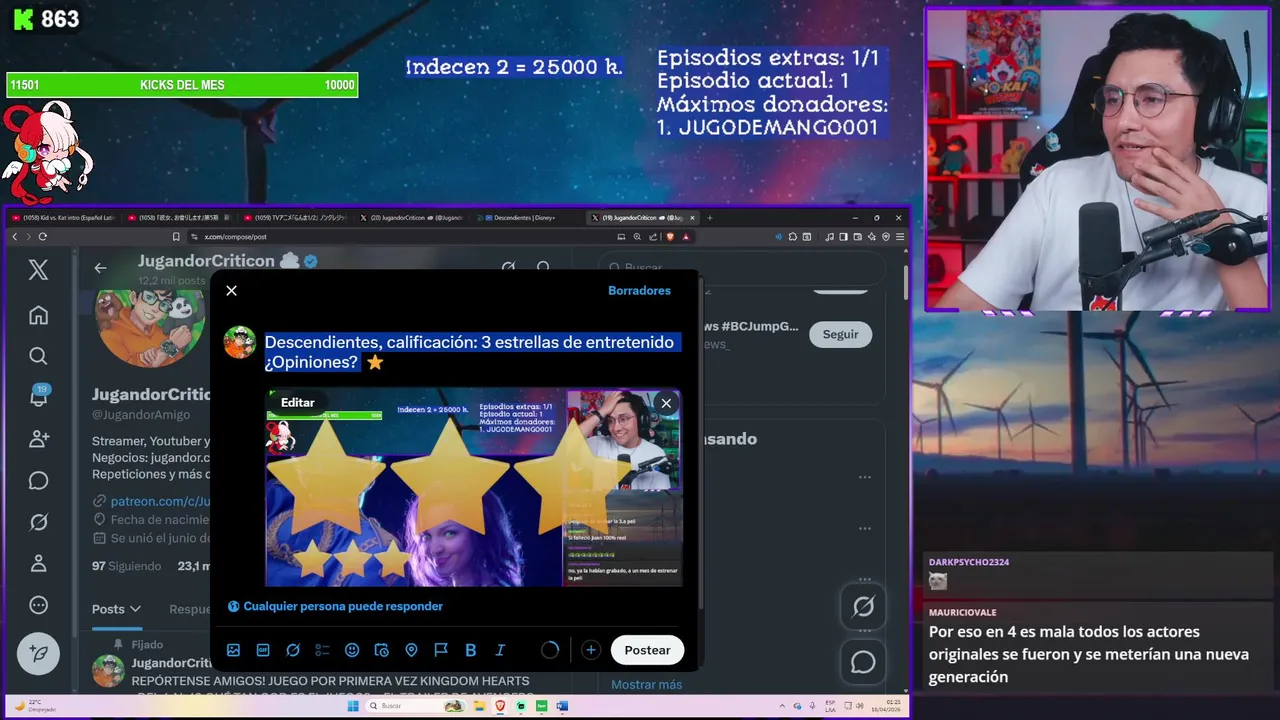
Task: Open the taskbar clock and date
Action: point(885,706)
